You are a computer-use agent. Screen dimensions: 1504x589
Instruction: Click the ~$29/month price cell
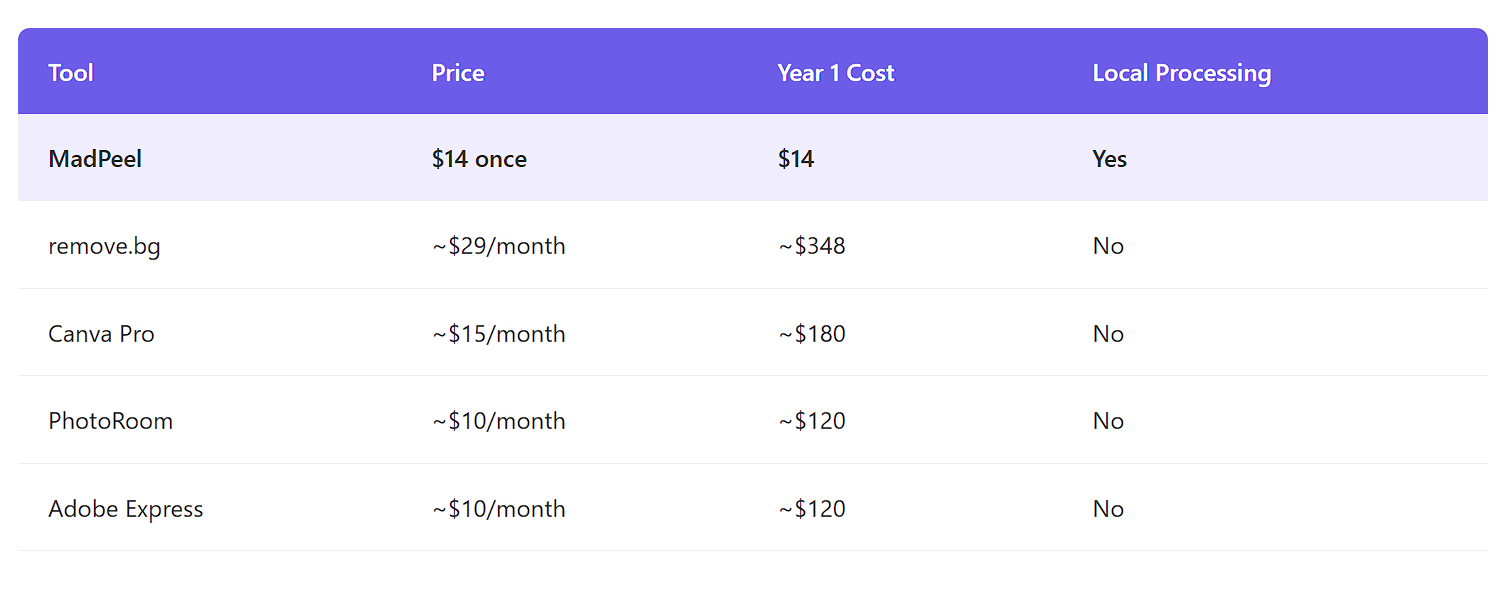(498, 246)
